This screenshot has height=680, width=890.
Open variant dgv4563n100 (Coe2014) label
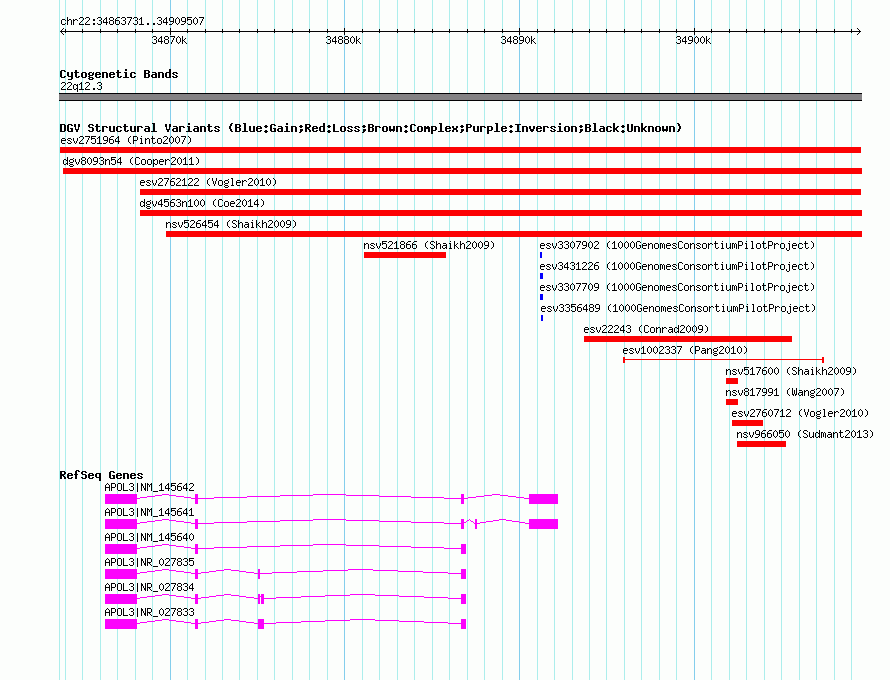(x=202, y=203)
